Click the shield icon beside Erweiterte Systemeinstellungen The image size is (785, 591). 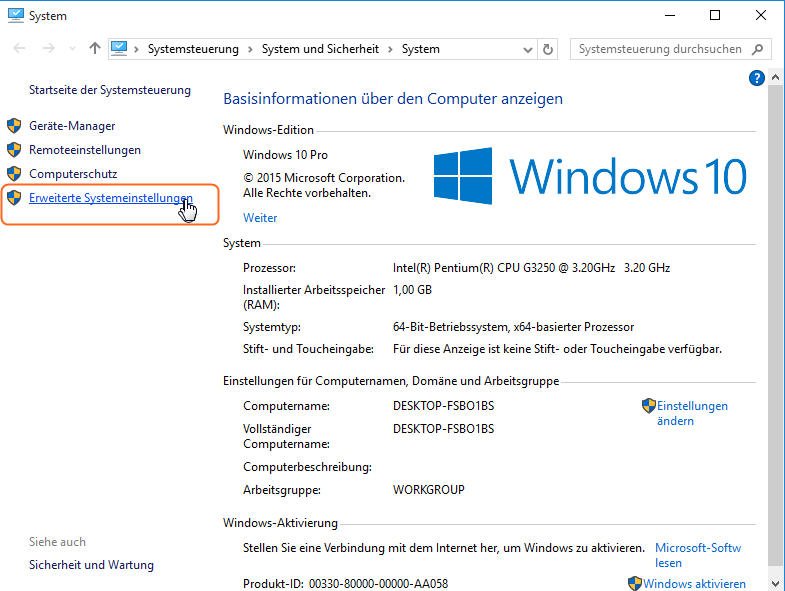(x=14, y=198)
